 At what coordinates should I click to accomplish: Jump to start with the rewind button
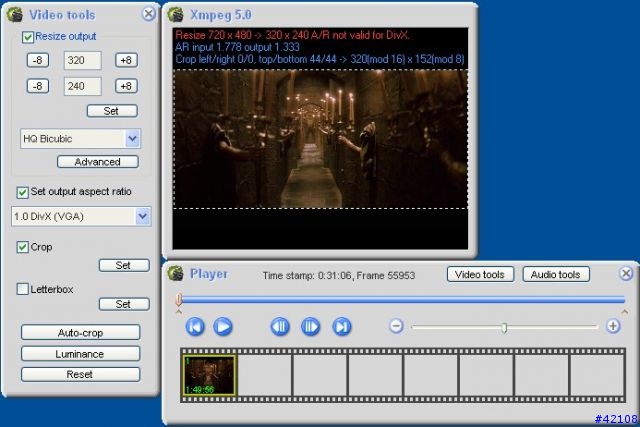195,327
